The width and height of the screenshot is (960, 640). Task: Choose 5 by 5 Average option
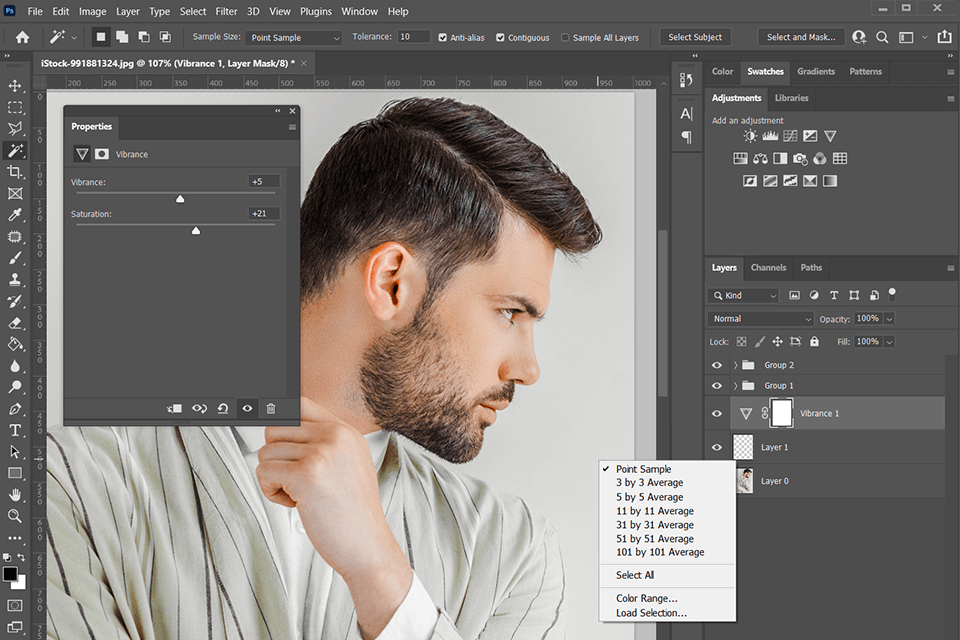(x=649, y=497)
